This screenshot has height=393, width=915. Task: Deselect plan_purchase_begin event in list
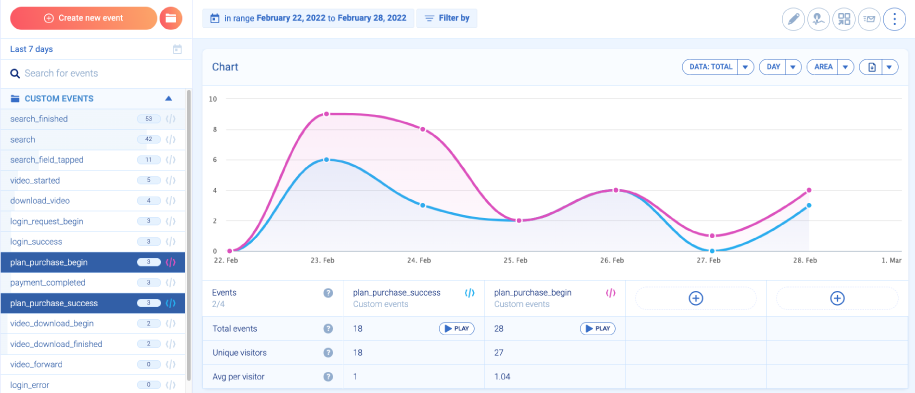pos(93,262)
